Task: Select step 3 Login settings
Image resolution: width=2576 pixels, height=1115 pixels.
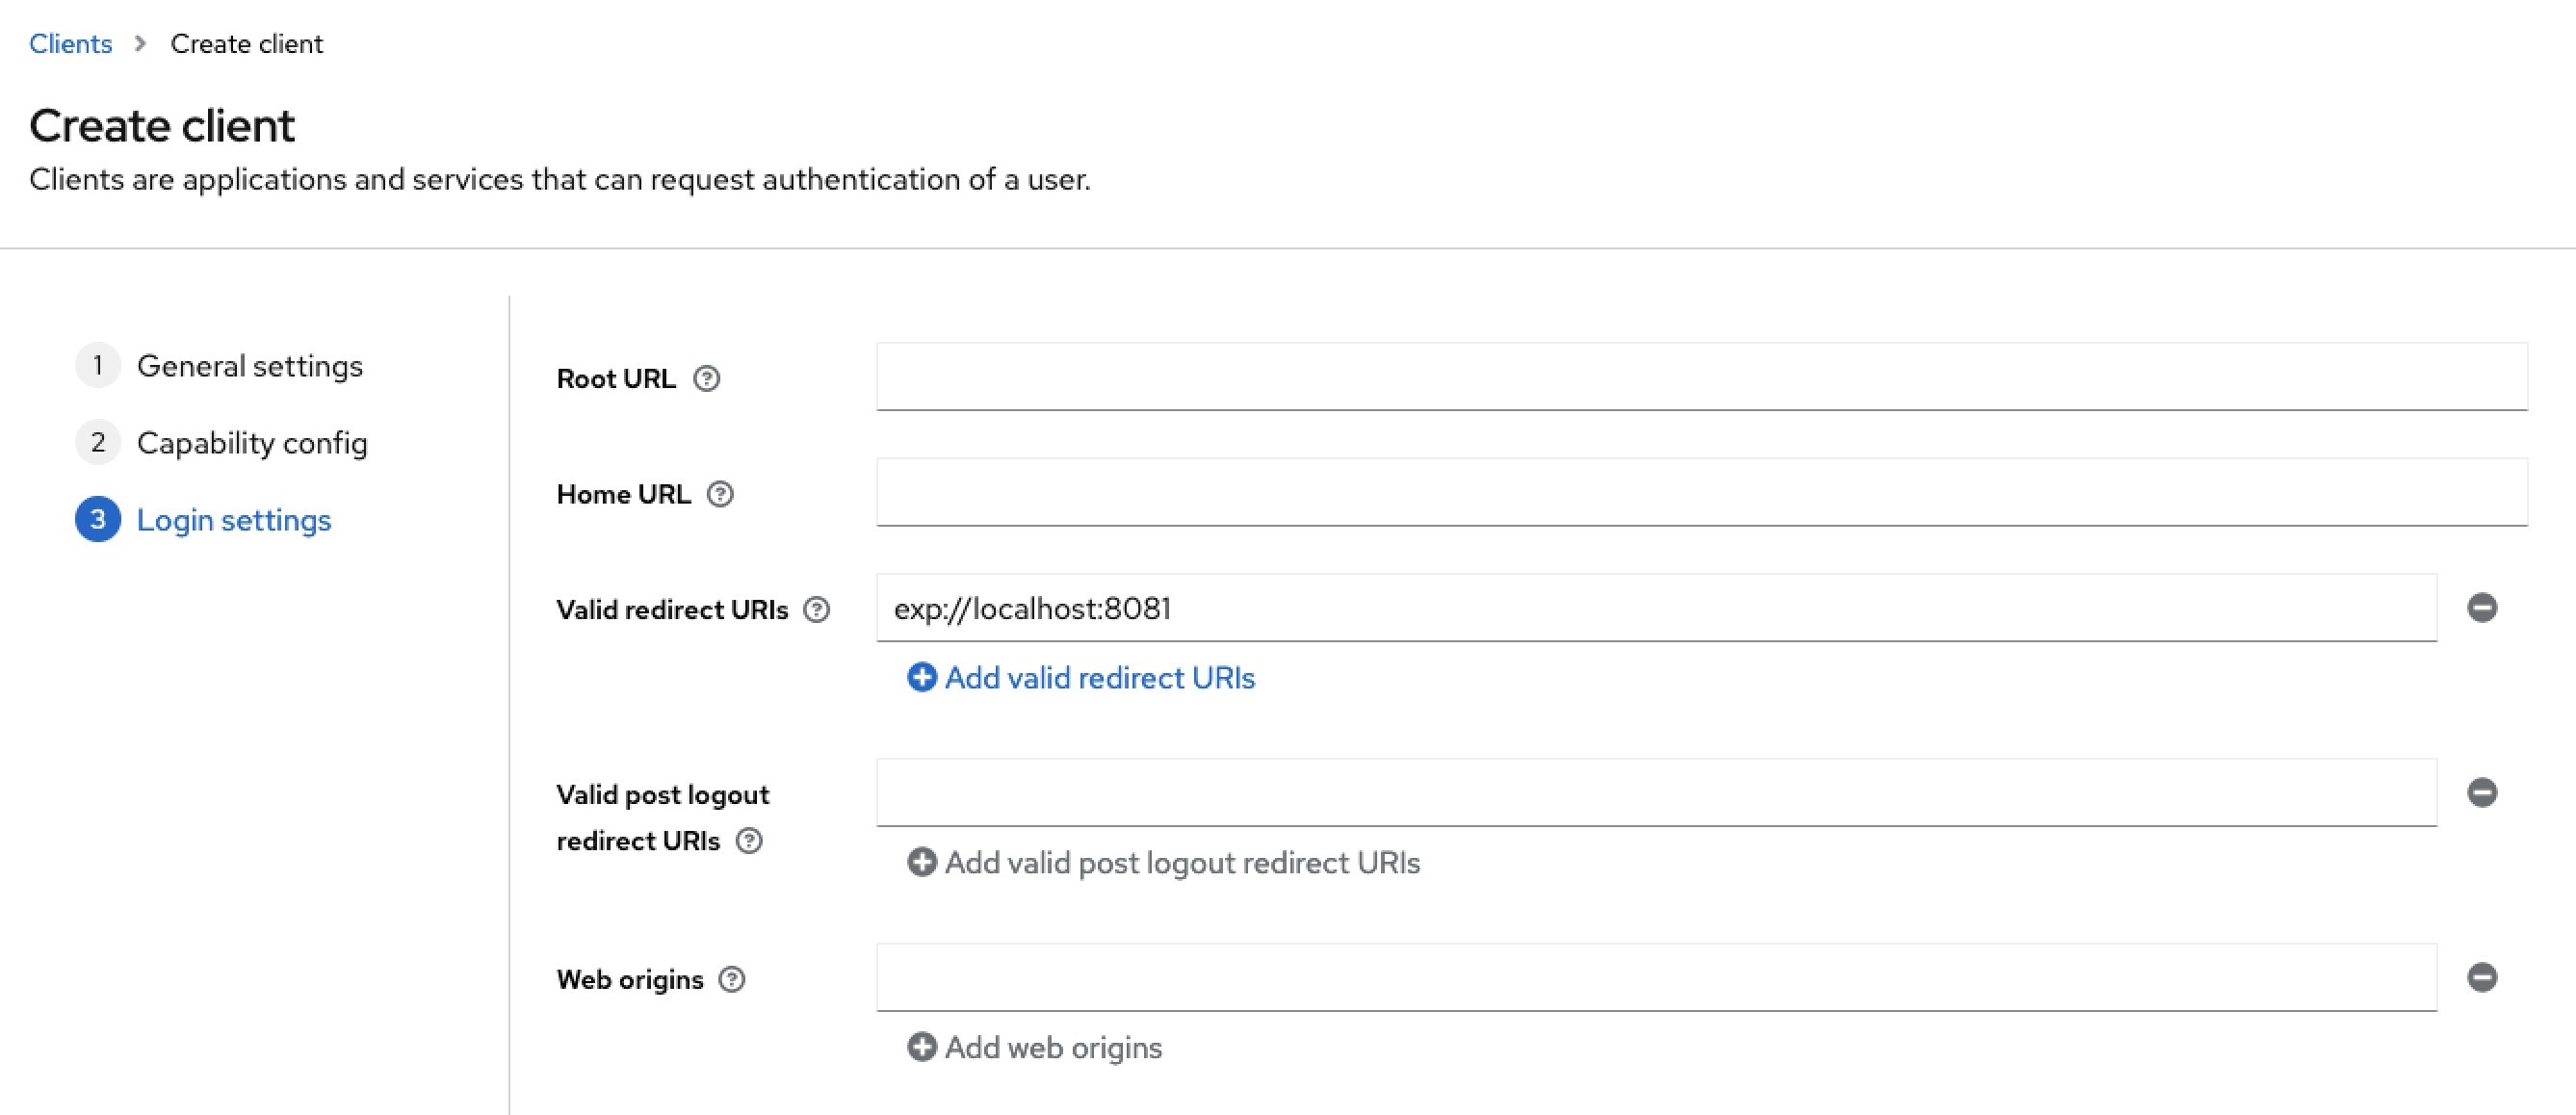Action: 204,520
